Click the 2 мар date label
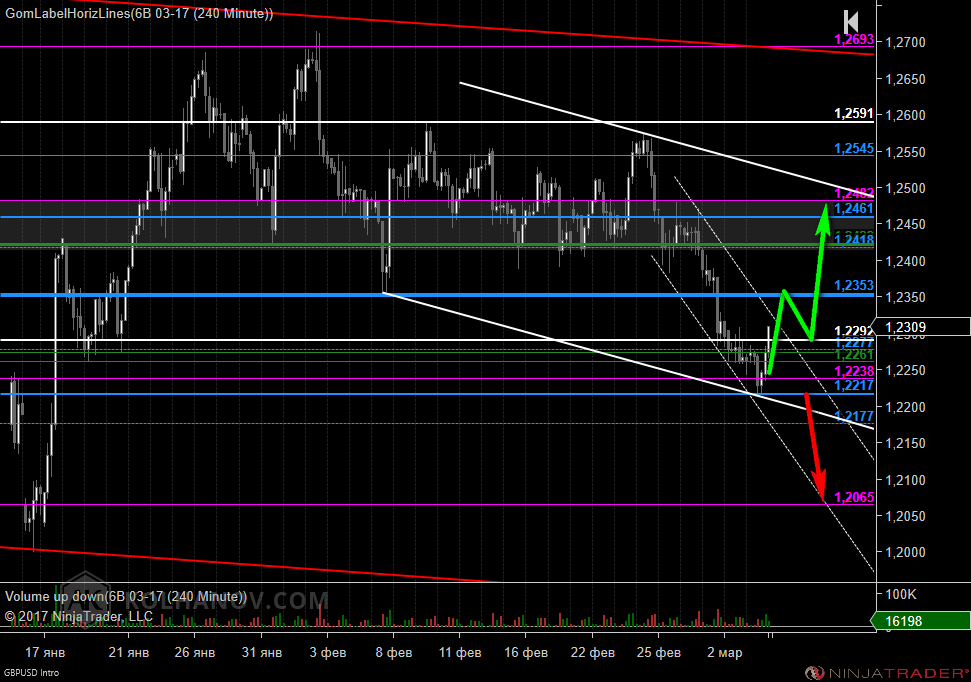 pos(725,652)
